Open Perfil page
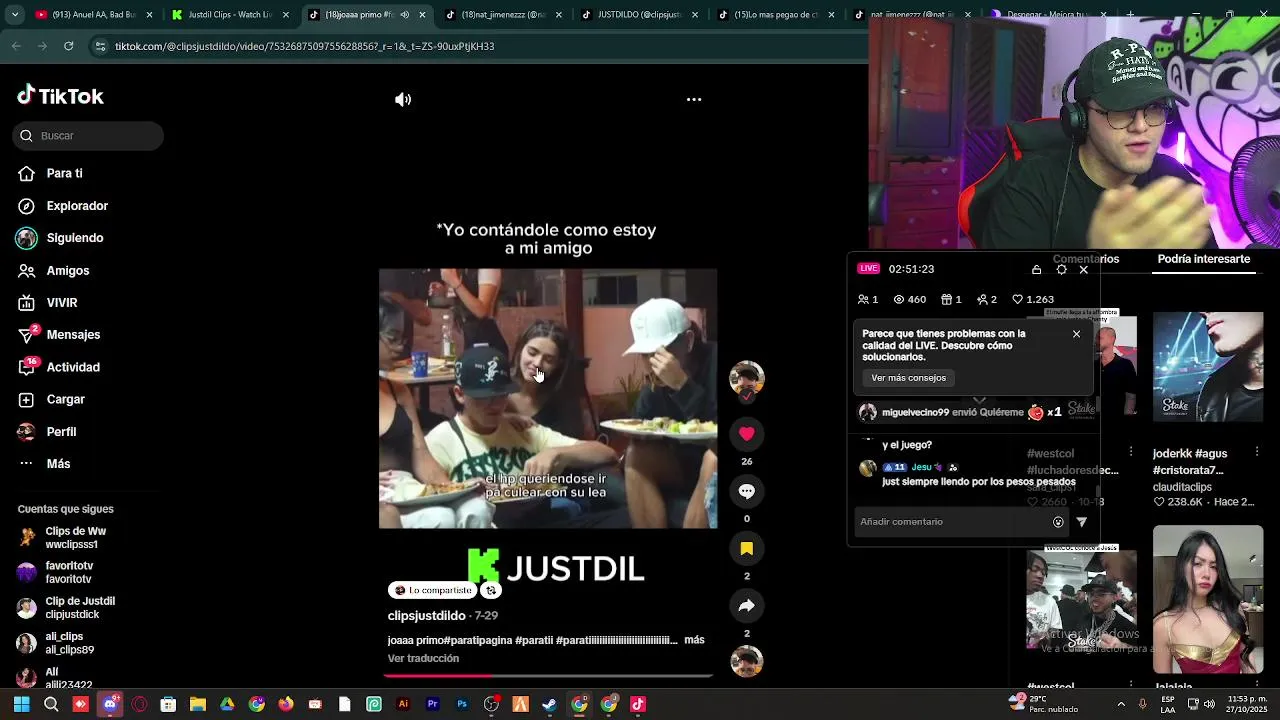The image size is (1280, 720). 60,431
